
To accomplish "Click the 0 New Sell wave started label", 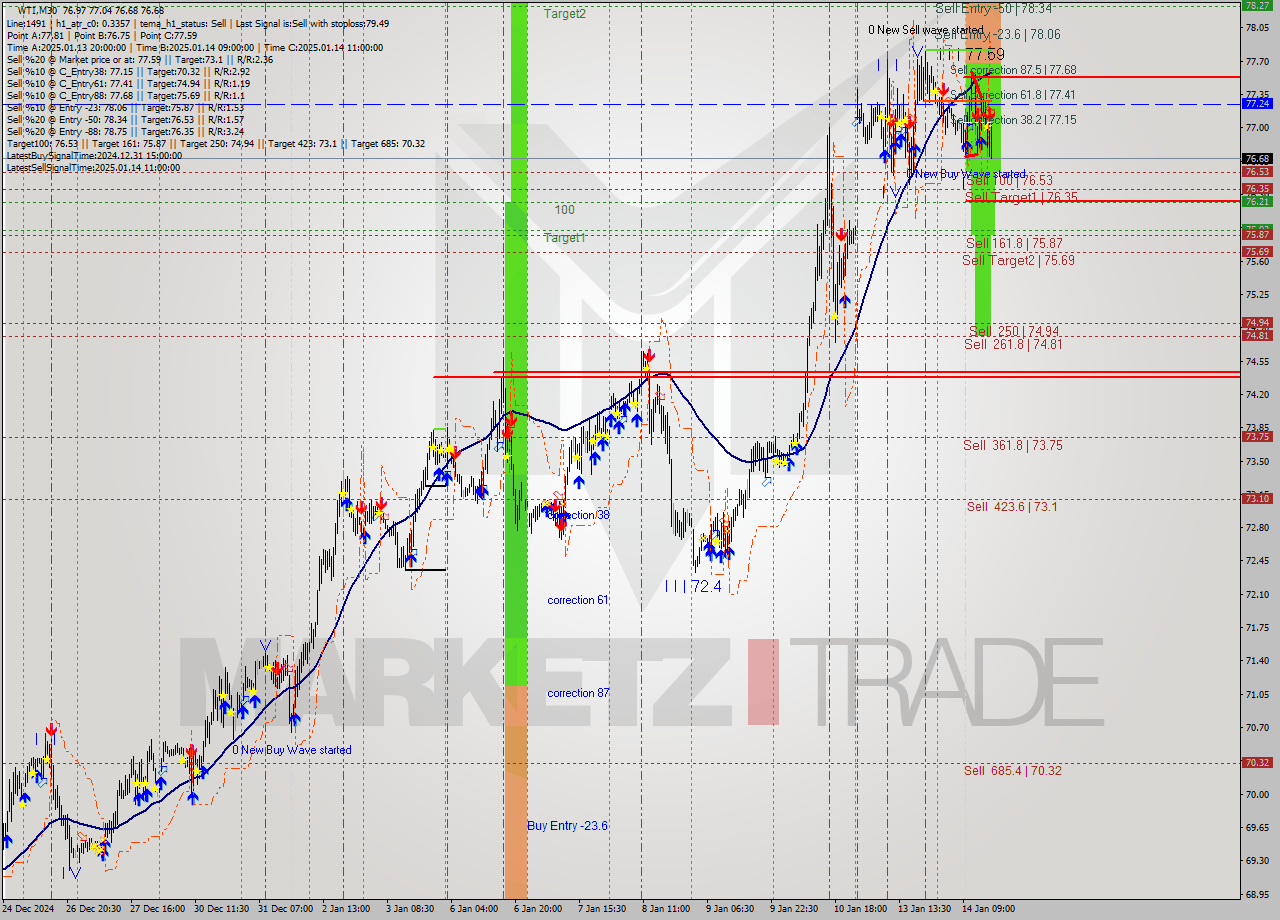I will [926, 30].
